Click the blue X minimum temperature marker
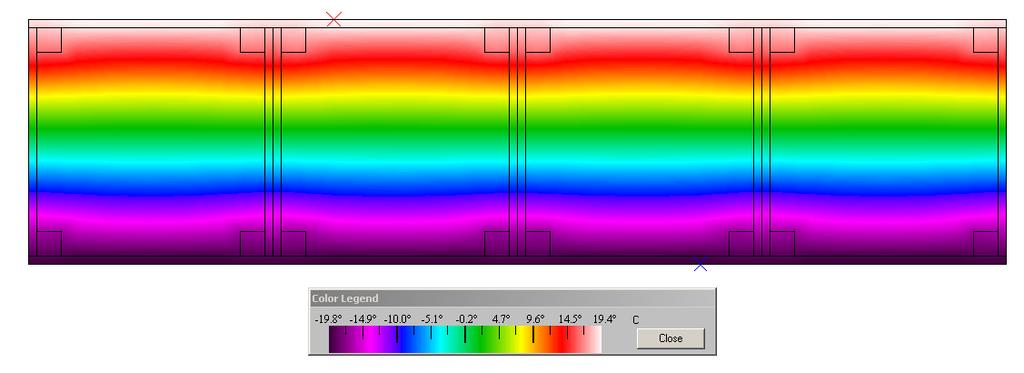1024x373 pixels. [700, 265]
